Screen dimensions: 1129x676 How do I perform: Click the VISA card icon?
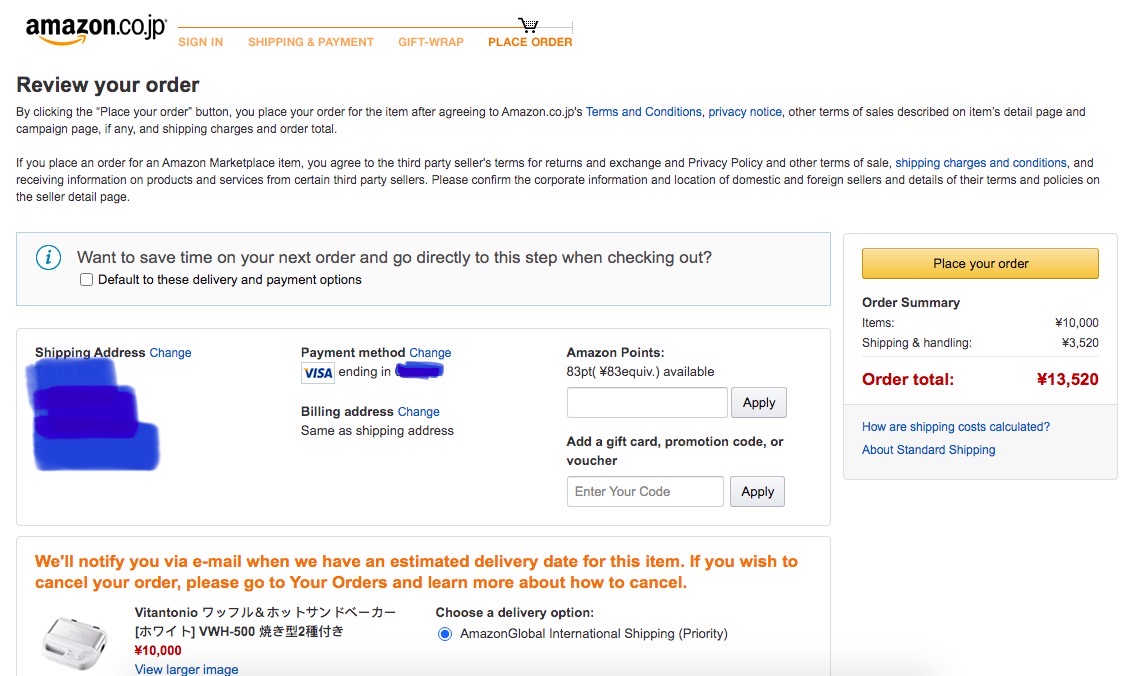(317, 373)
